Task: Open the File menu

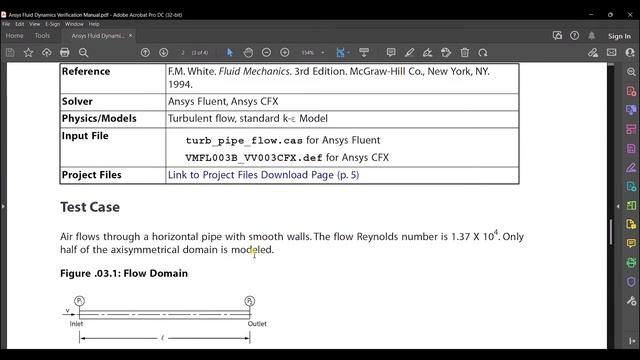Action: [x=6, y=24]
